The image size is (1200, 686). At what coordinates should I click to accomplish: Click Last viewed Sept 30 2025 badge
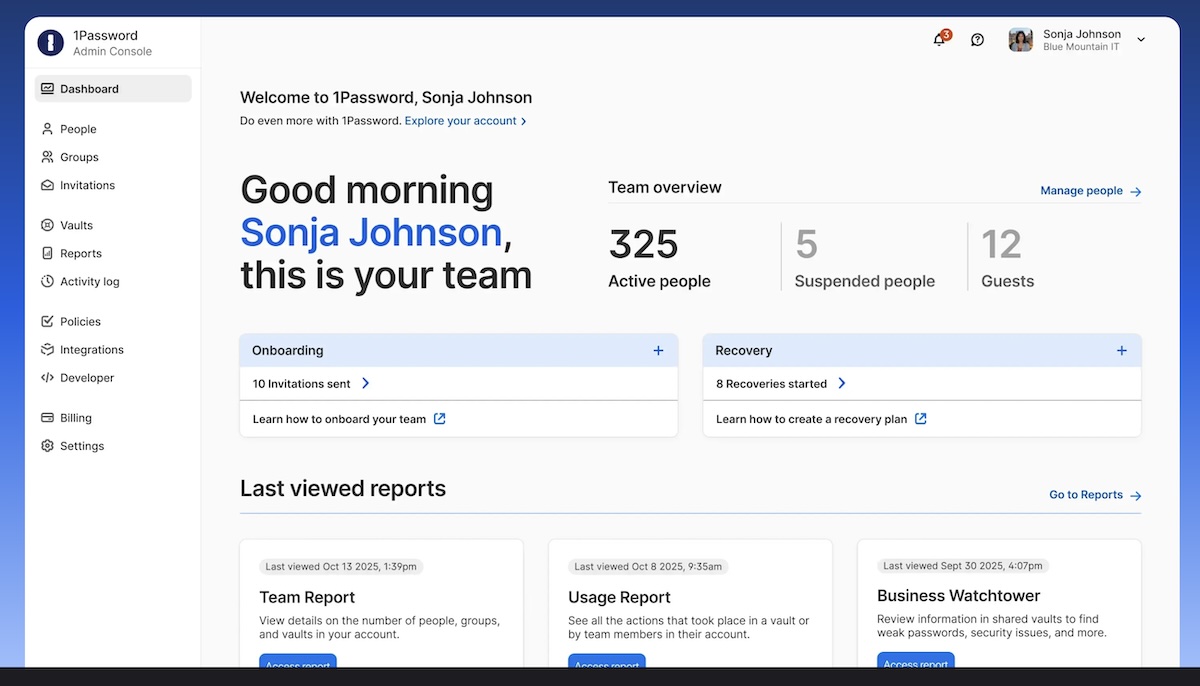coord(964,566)
